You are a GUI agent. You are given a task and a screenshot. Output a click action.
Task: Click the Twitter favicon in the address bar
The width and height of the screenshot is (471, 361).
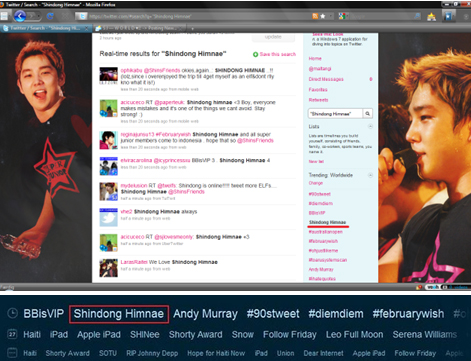[x=81, y=16]
